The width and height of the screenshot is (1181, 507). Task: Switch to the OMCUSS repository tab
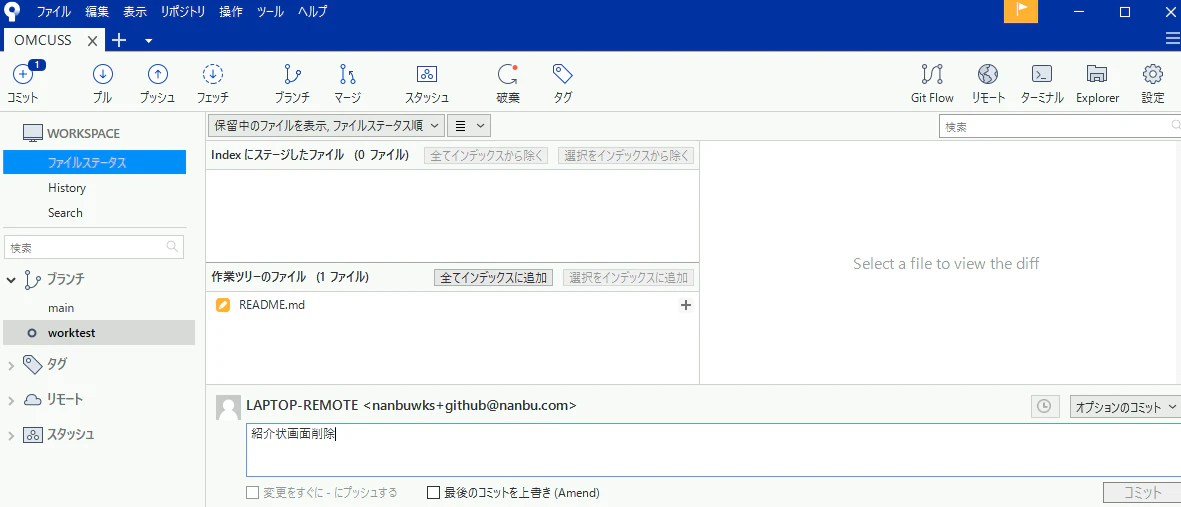[x=43, y=41]
